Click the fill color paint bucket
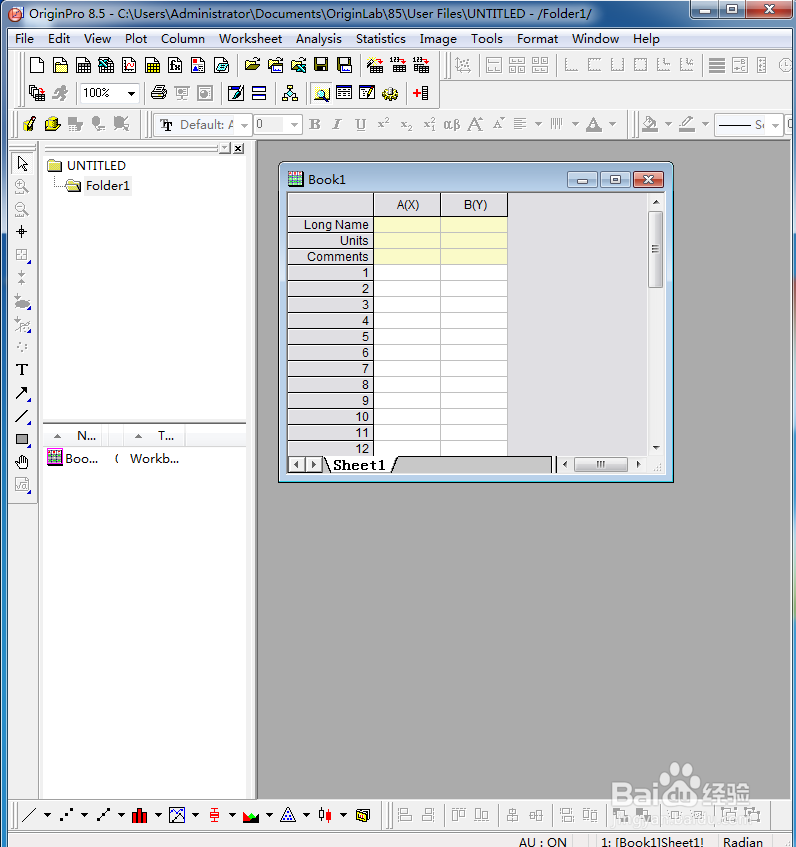Viewport: 796px width, 847px height. 650,125
